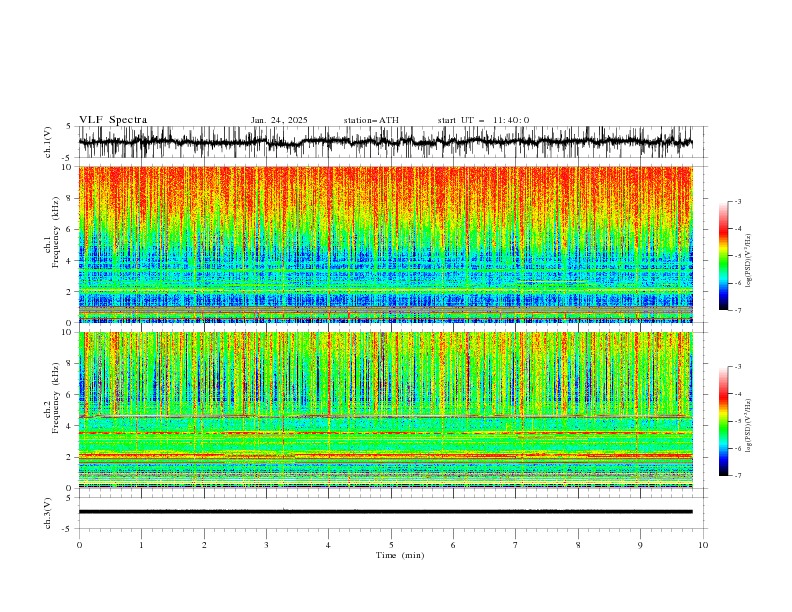Click the "ch.3(V)" axis label

48,513
